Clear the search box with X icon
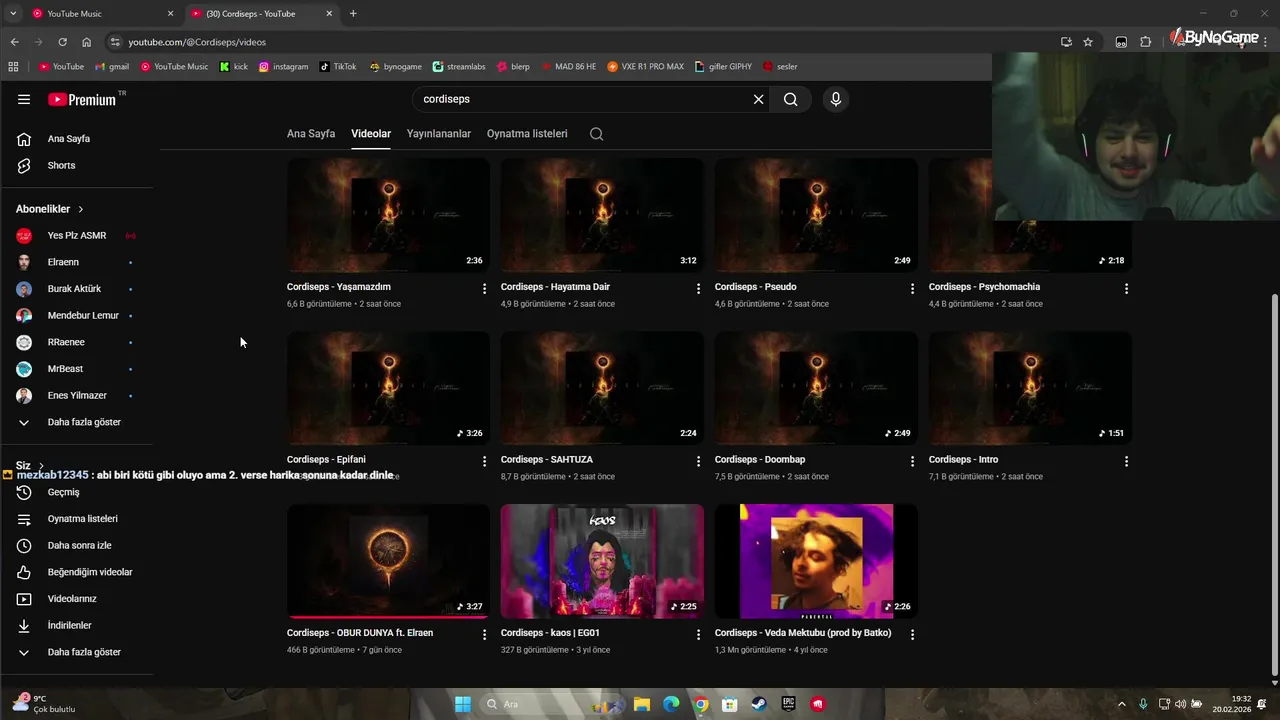This screenshot has width=1280, height=720. click(758, 99)
